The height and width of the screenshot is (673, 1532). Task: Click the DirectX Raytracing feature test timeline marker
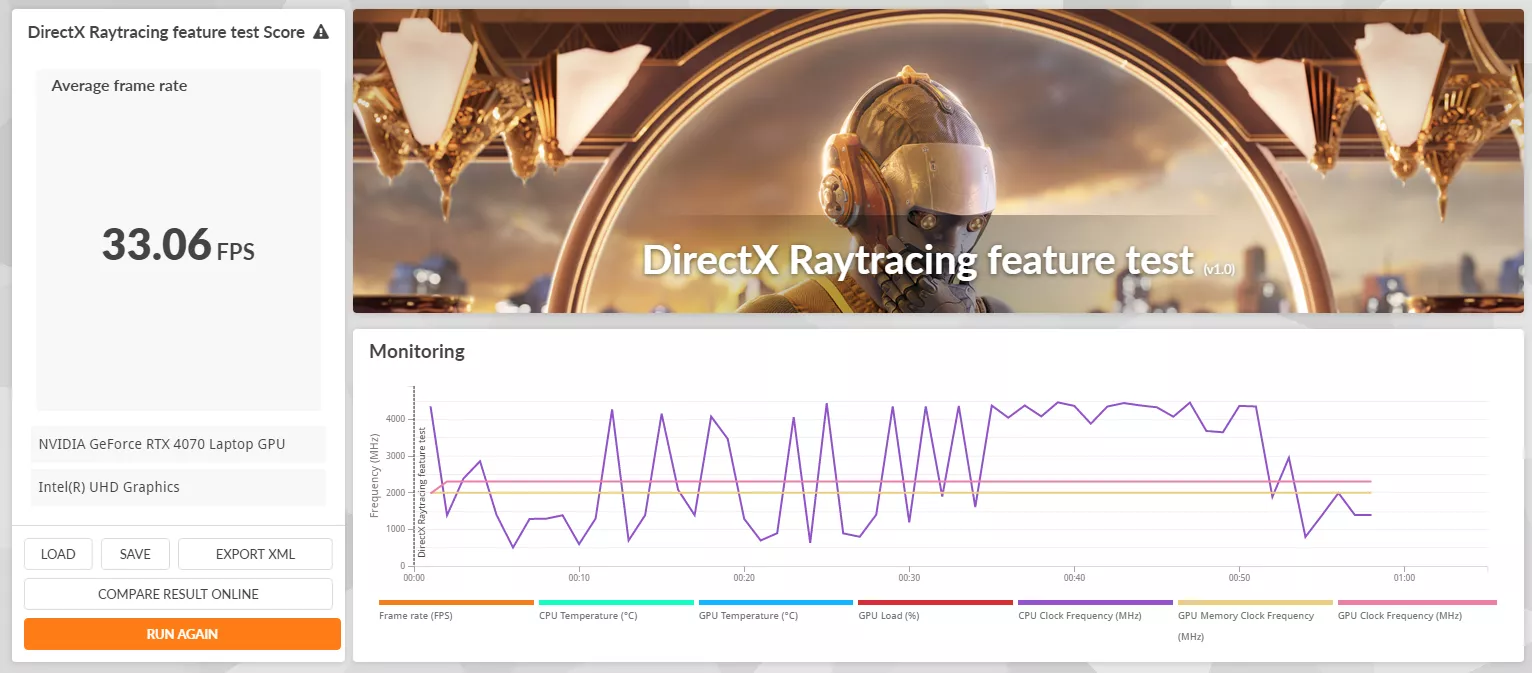click(422, 492)
